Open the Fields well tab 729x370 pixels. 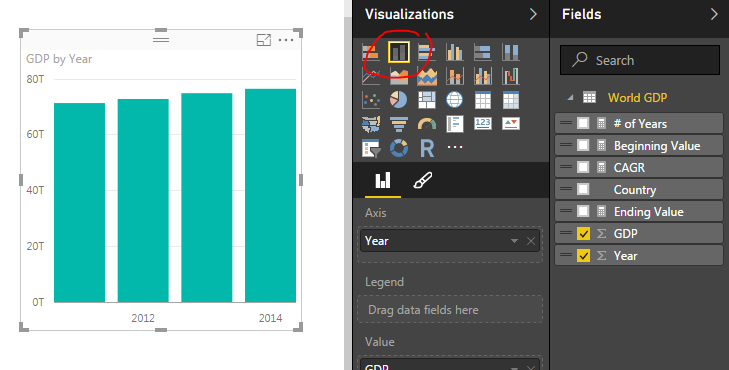(x=383, y=181)
